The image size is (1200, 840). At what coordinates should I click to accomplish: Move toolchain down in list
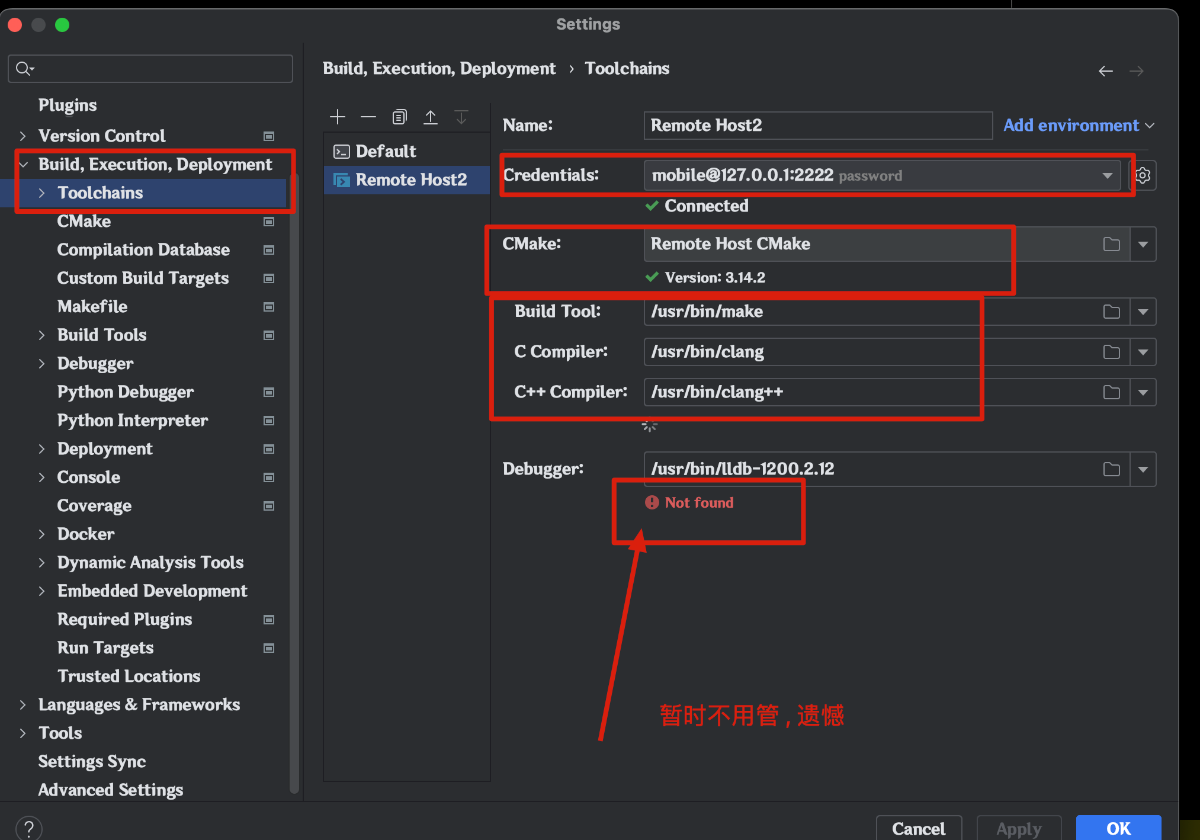pyautogui.click(x=461, y=117)
